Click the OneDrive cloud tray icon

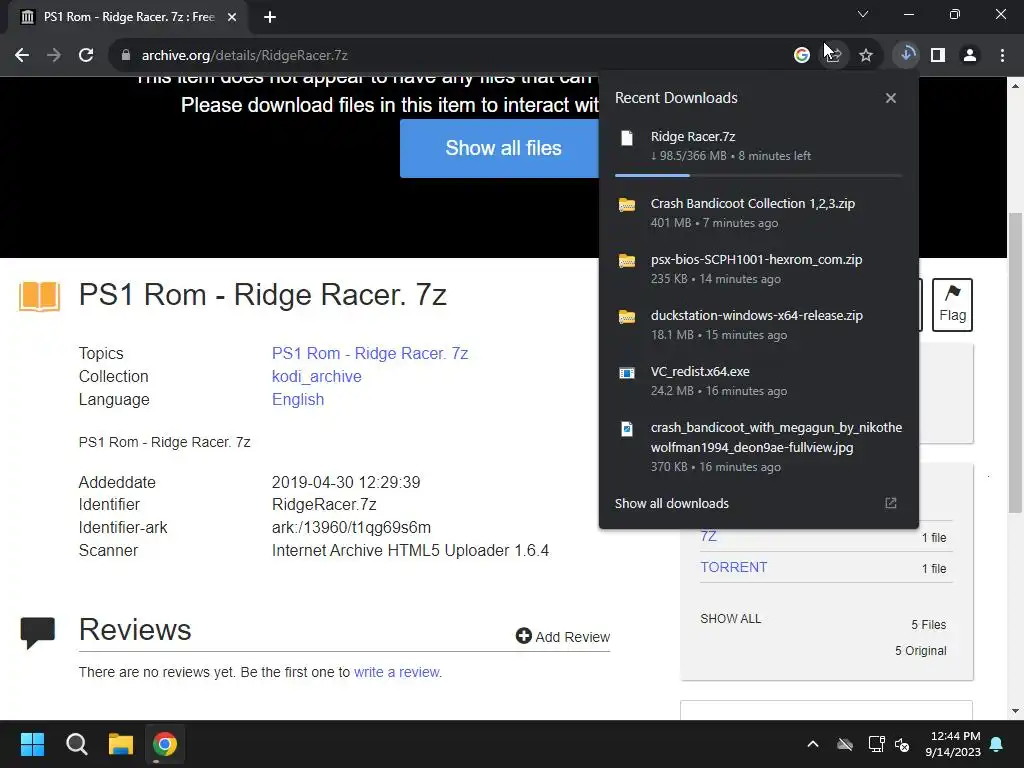click(845, 744)
